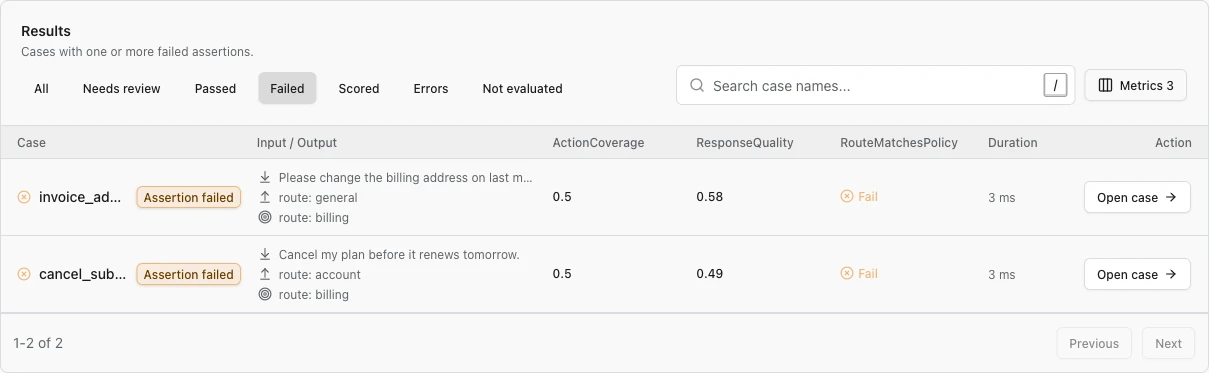The image size is (1209, 373).
Task: Click Assertion failed badge on invoice_ad row
Action: (189, 198)
